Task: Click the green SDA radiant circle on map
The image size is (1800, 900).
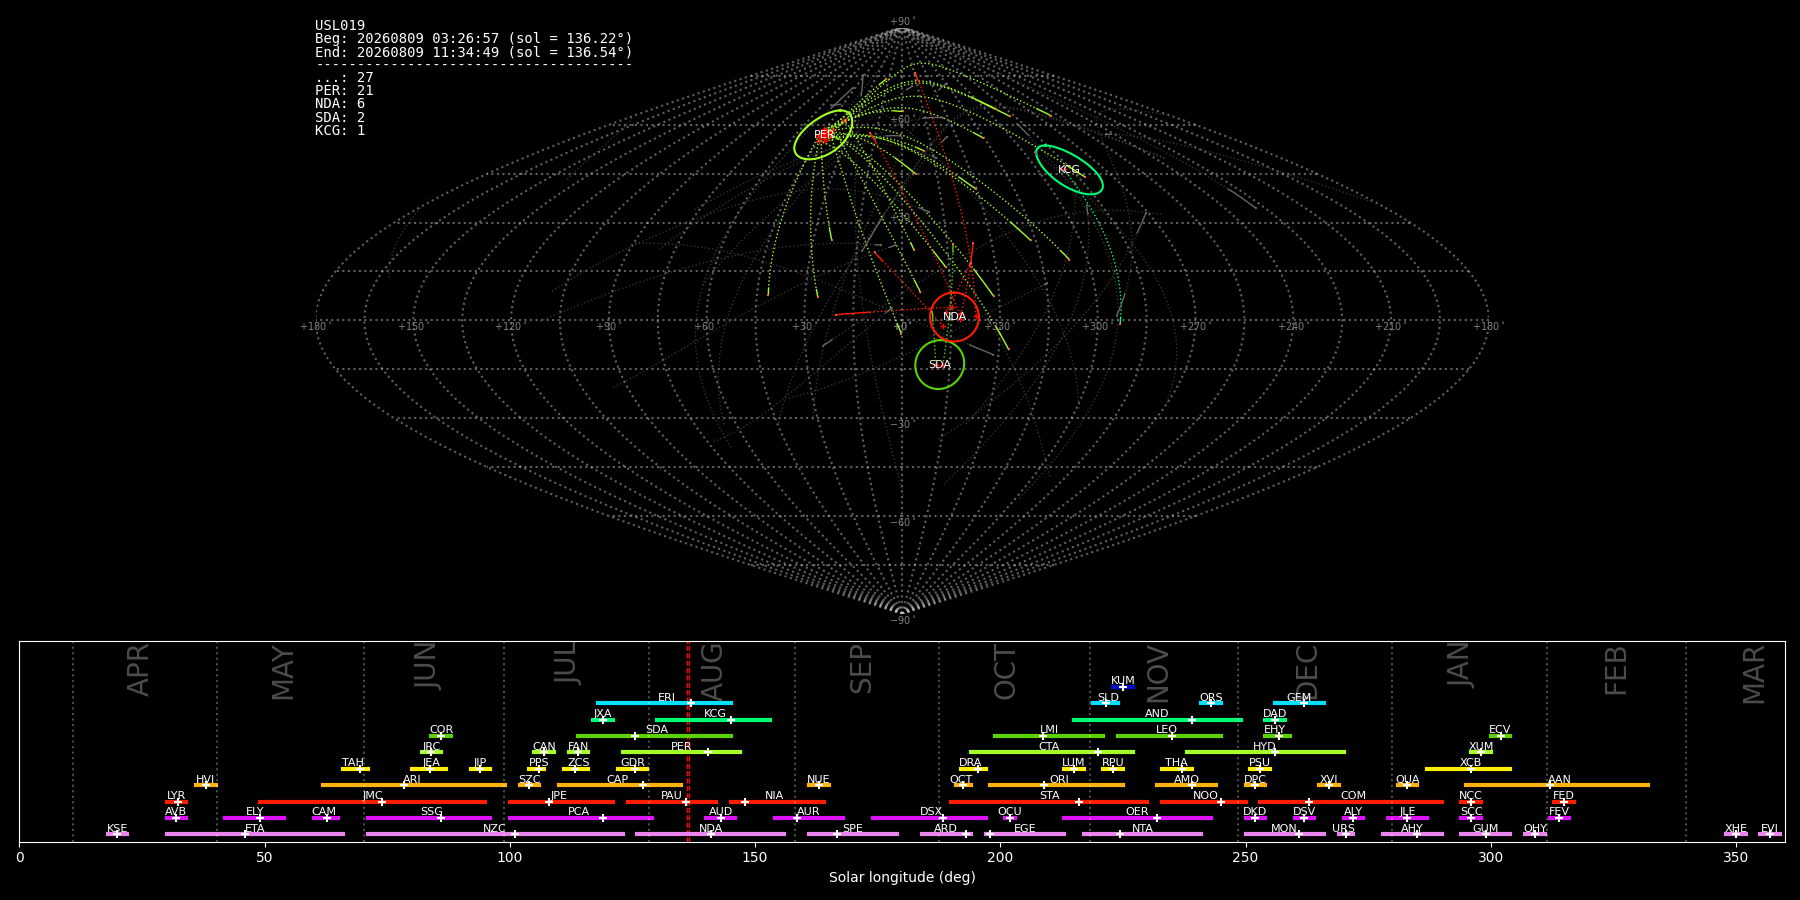Action: [x=939, y=365]
